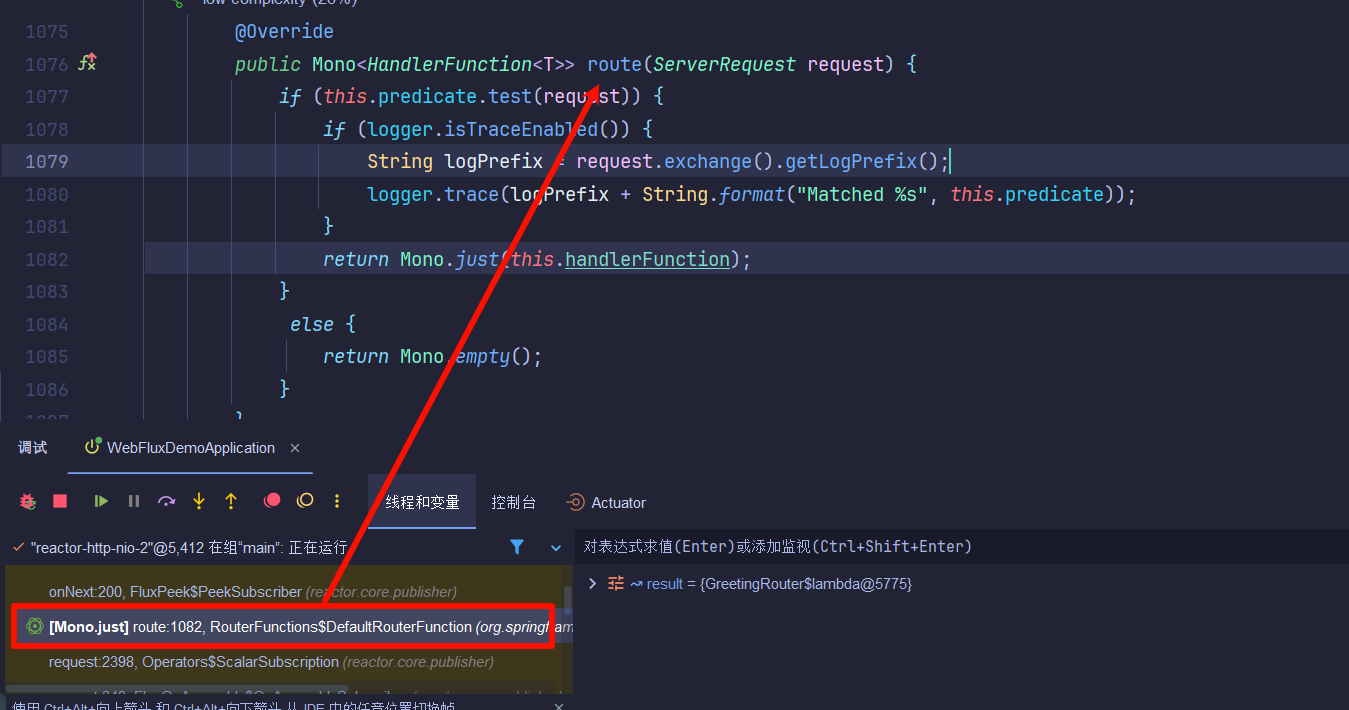Click getLogPrefix on line 1079
This screenshot has width=1349, height=710.
pos(851,161)
